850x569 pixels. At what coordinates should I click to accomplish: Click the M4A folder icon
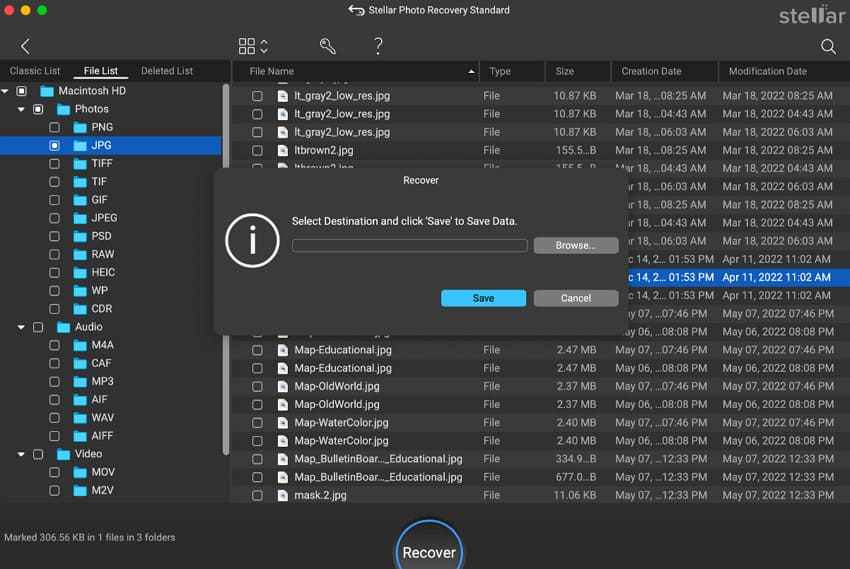[80, 345]
